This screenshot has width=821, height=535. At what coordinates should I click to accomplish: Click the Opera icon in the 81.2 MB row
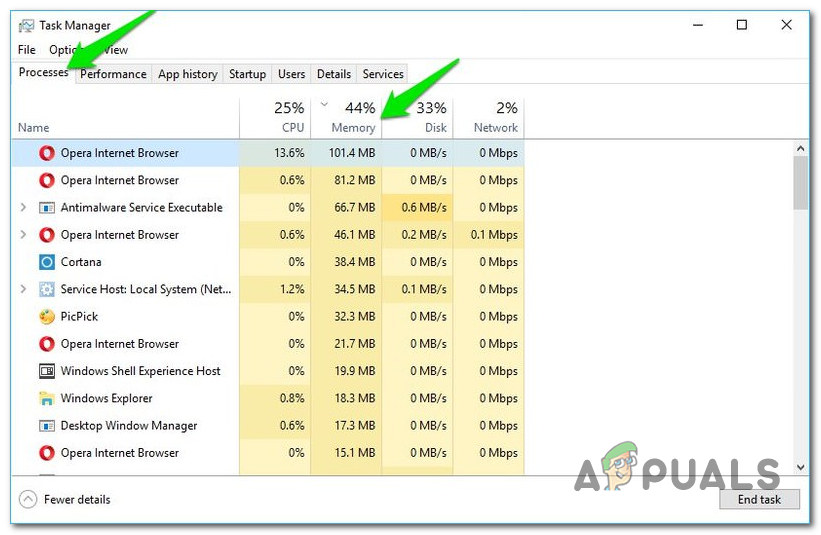47,180
